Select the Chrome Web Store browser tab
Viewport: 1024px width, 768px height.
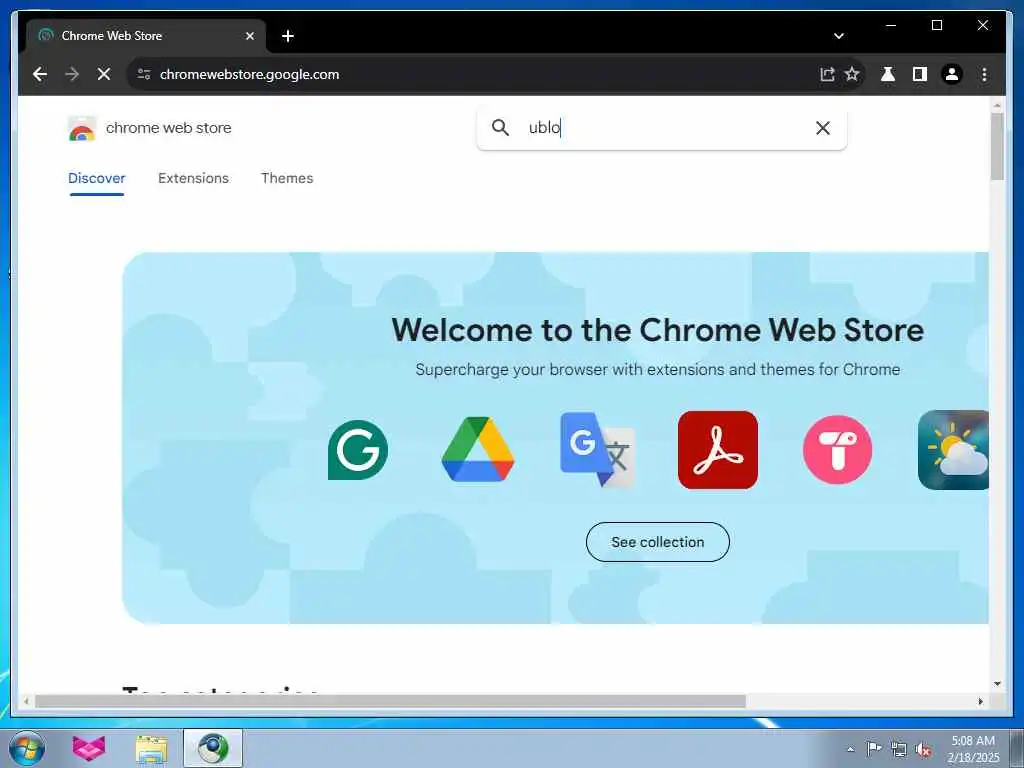[146, 36]
